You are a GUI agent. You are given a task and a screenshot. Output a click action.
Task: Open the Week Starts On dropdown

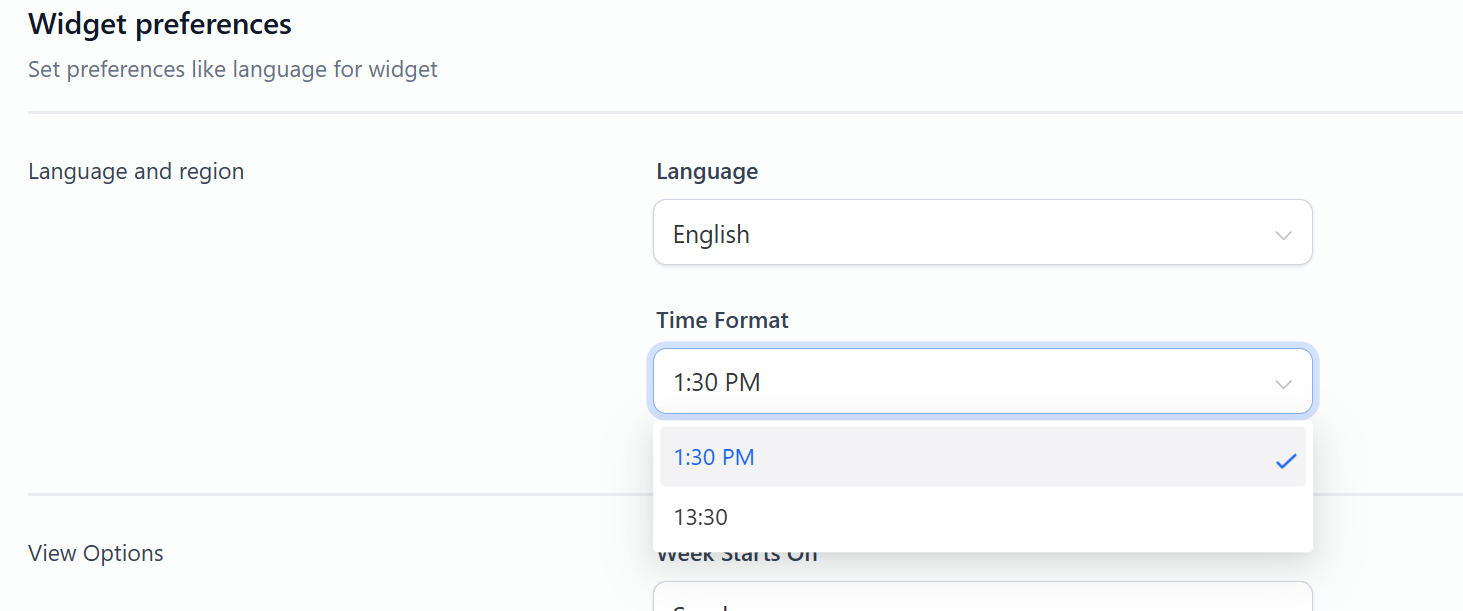pyautogui.click(x=982, y=600)
